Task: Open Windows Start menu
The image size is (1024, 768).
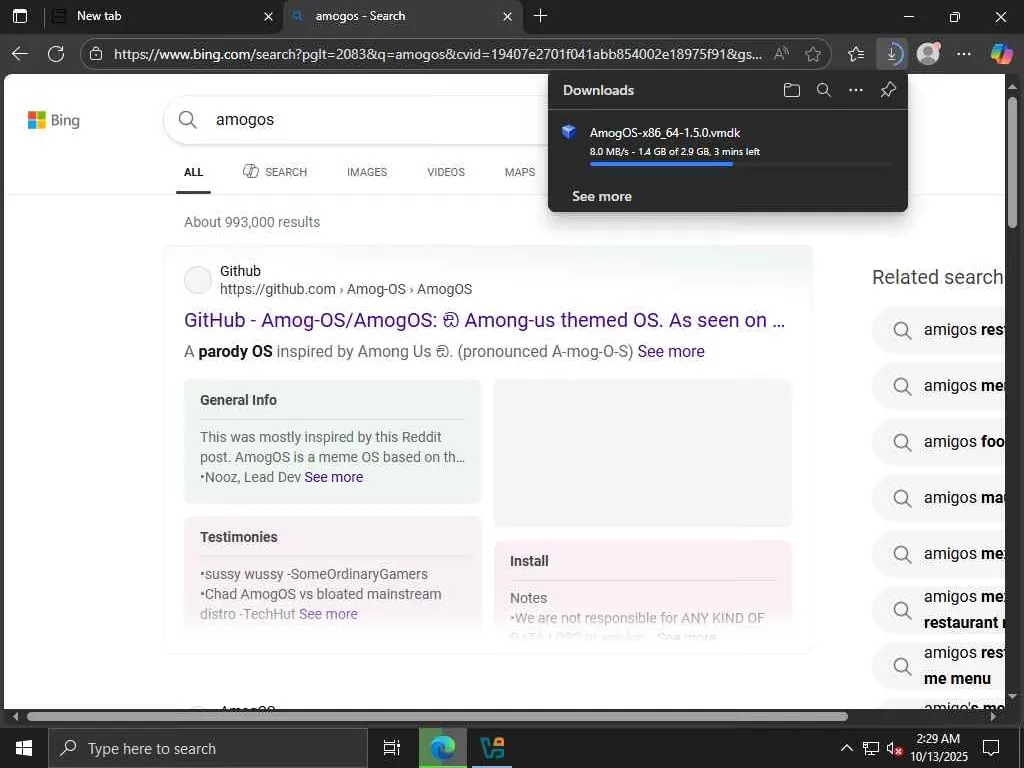Action: pos(24,748)
